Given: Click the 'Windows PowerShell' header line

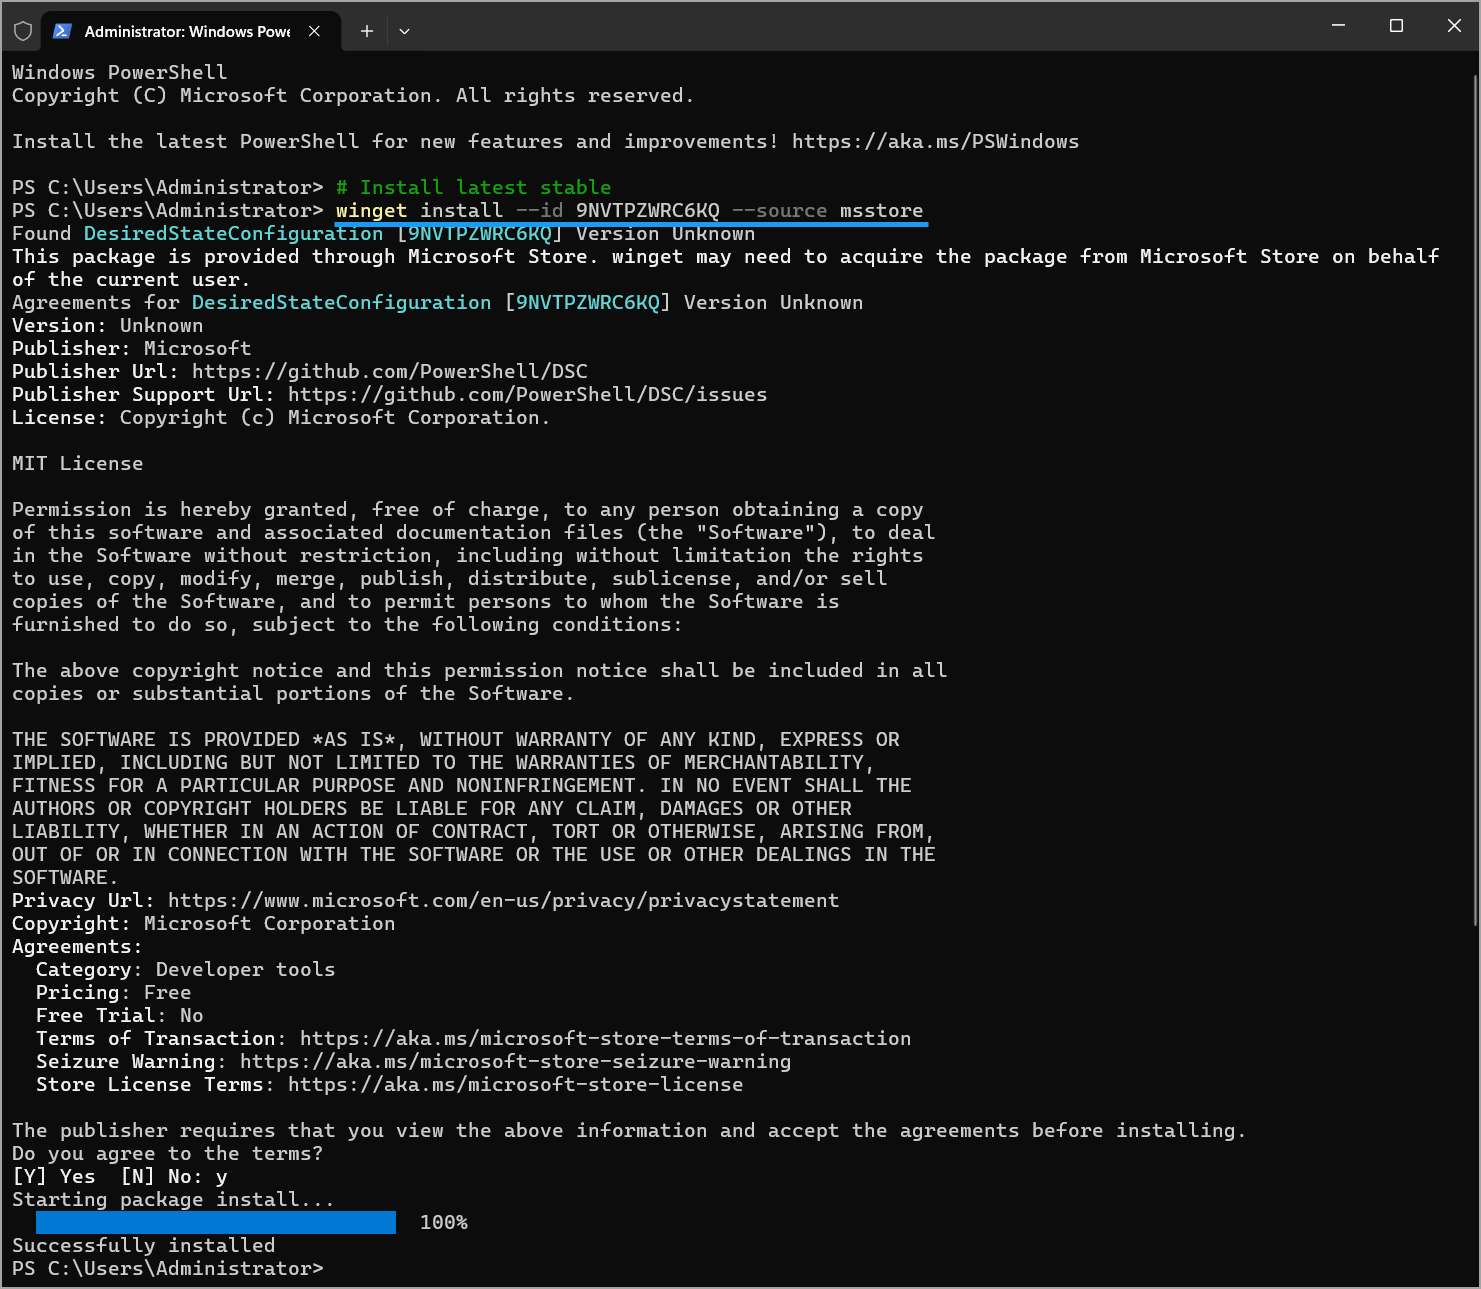Looking at the screenshot, I should tap(119, 72).
